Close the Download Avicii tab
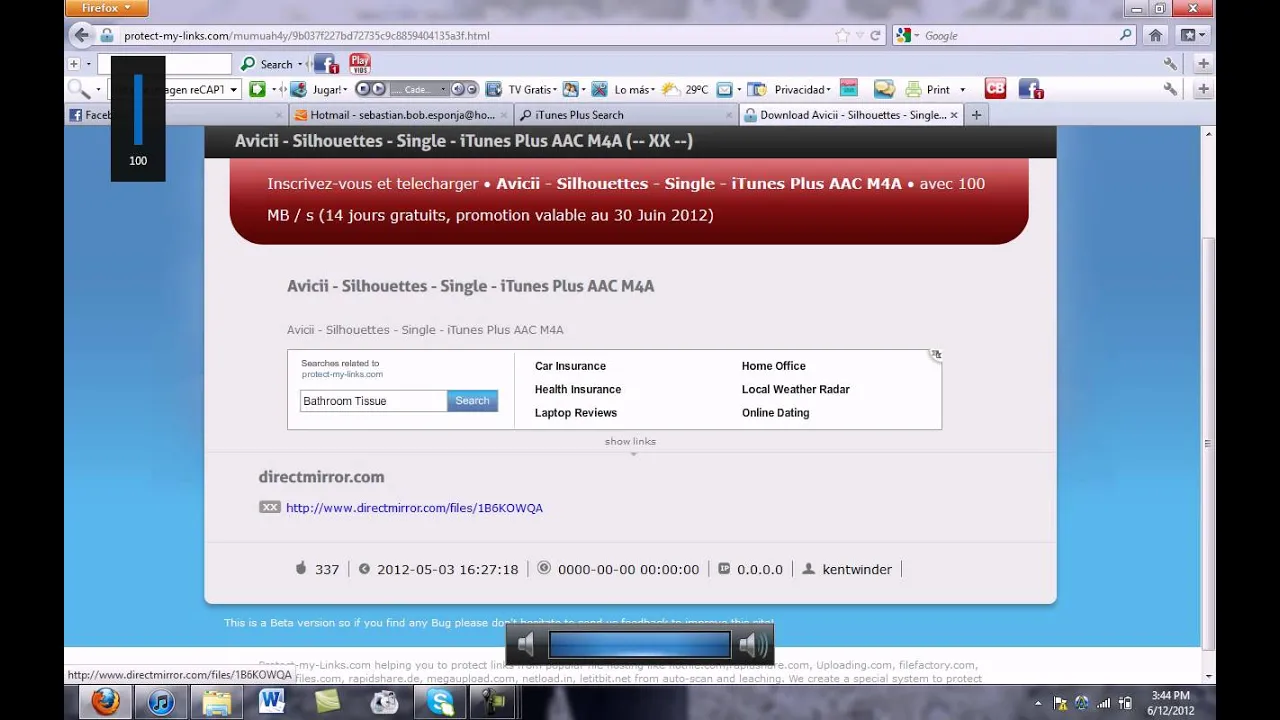 [x=953, y=115]
